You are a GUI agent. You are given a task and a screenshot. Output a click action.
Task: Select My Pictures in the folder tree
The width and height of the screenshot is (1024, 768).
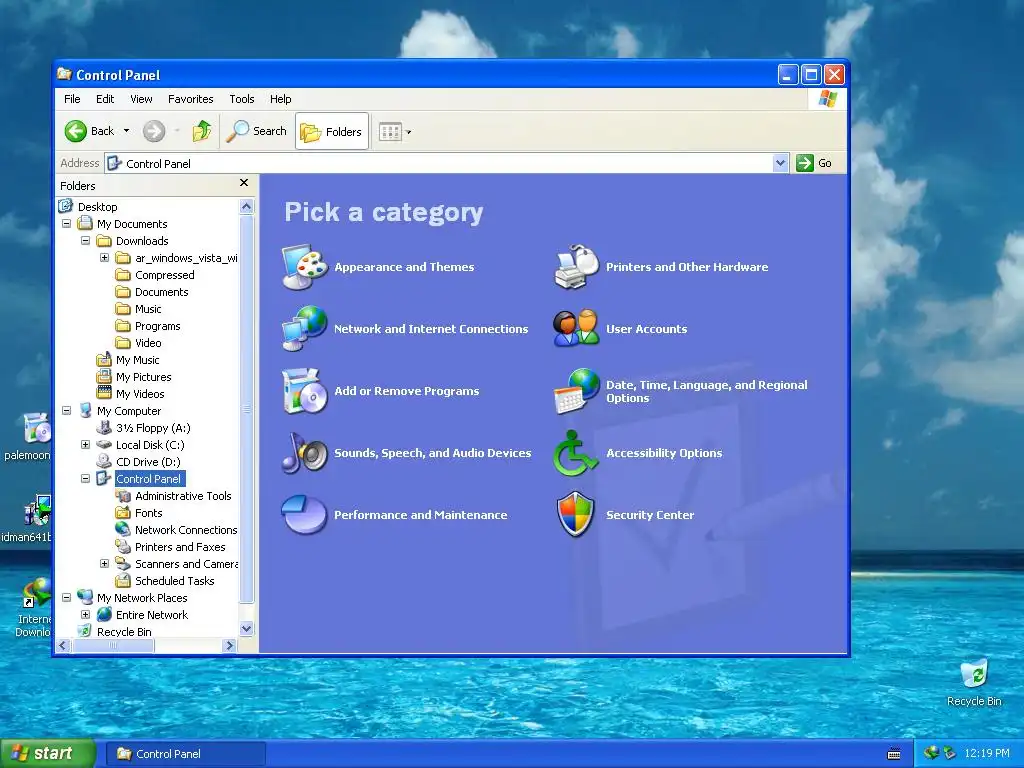point(144,377)
